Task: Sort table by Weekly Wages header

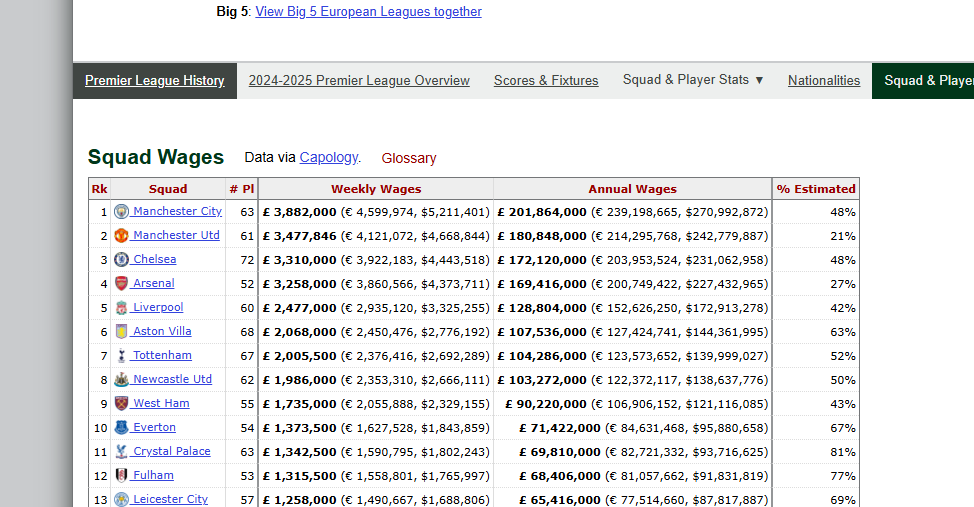Action: point(376,189)
